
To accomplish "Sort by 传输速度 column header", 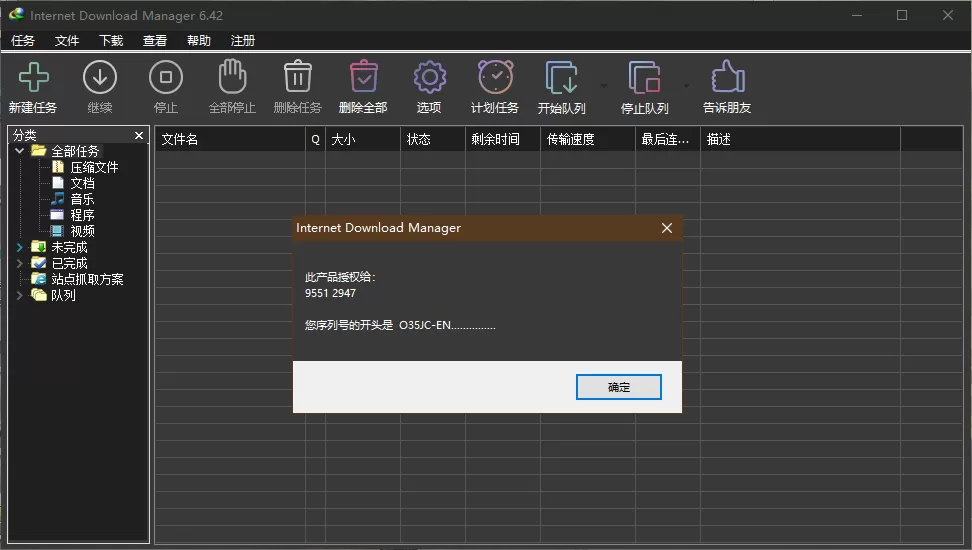I will [x=588, y=140].
